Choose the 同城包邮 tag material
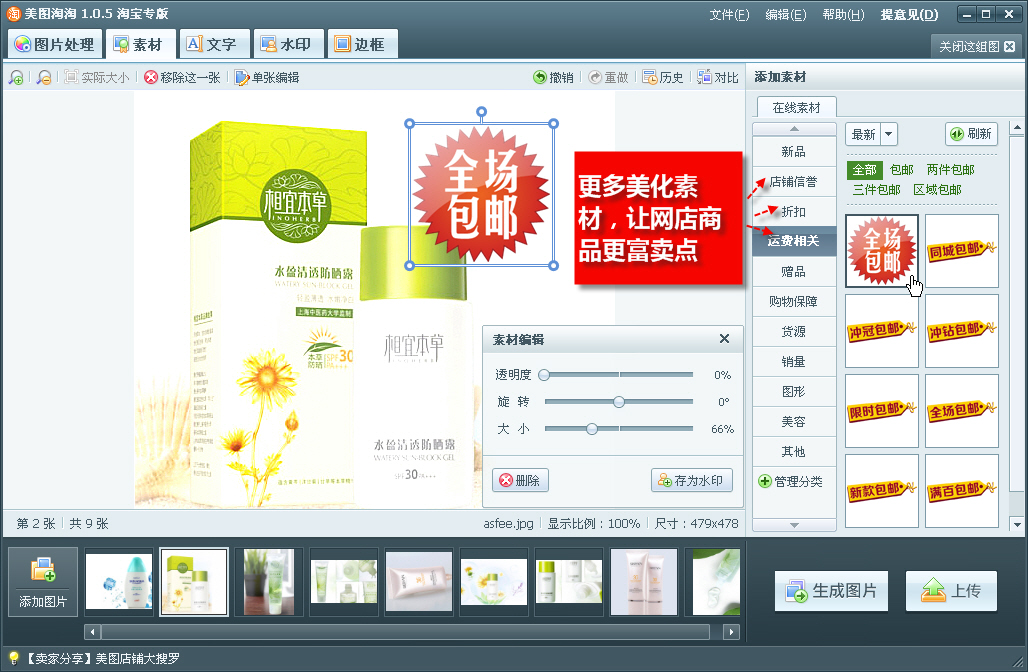The width and height of the screenshot is (1028, 672). click(962, 251)
